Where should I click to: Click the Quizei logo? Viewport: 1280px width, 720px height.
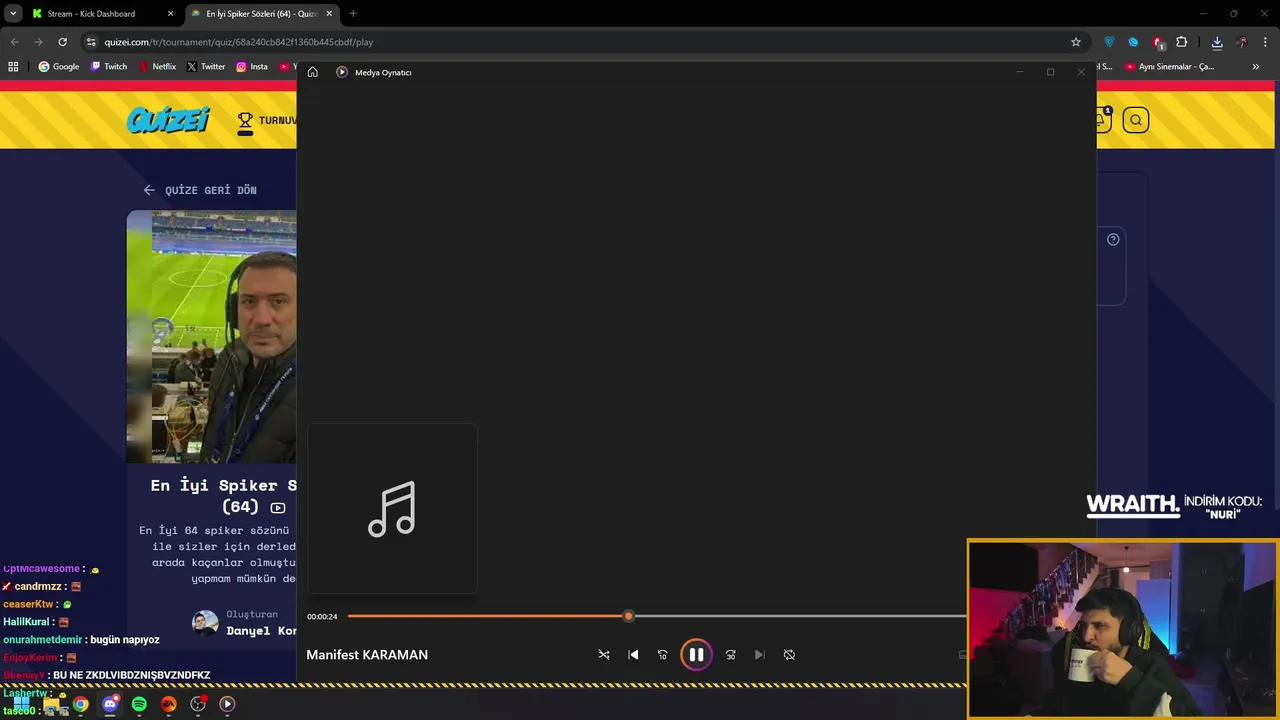[x=168, y=120]
